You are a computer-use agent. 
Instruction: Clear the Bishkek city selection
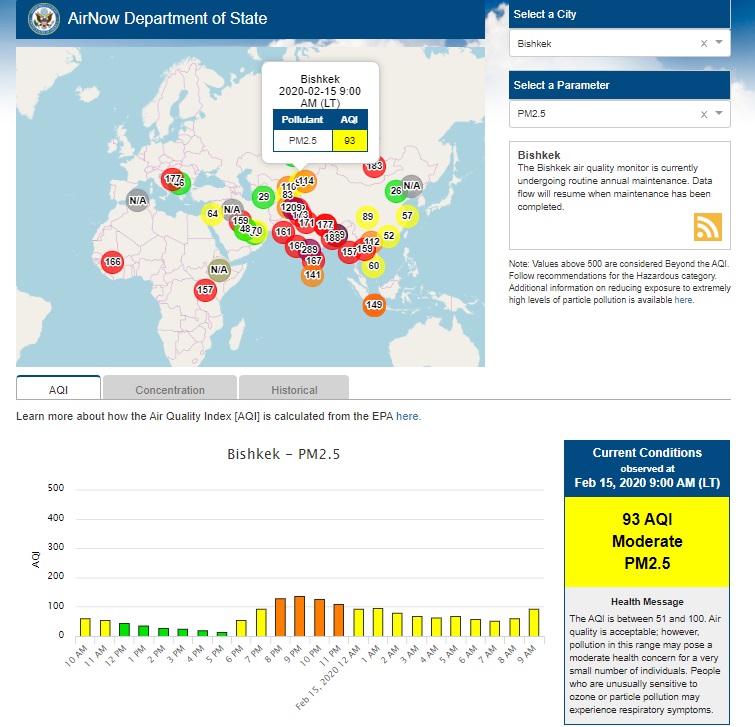click(x=703, y=44)
